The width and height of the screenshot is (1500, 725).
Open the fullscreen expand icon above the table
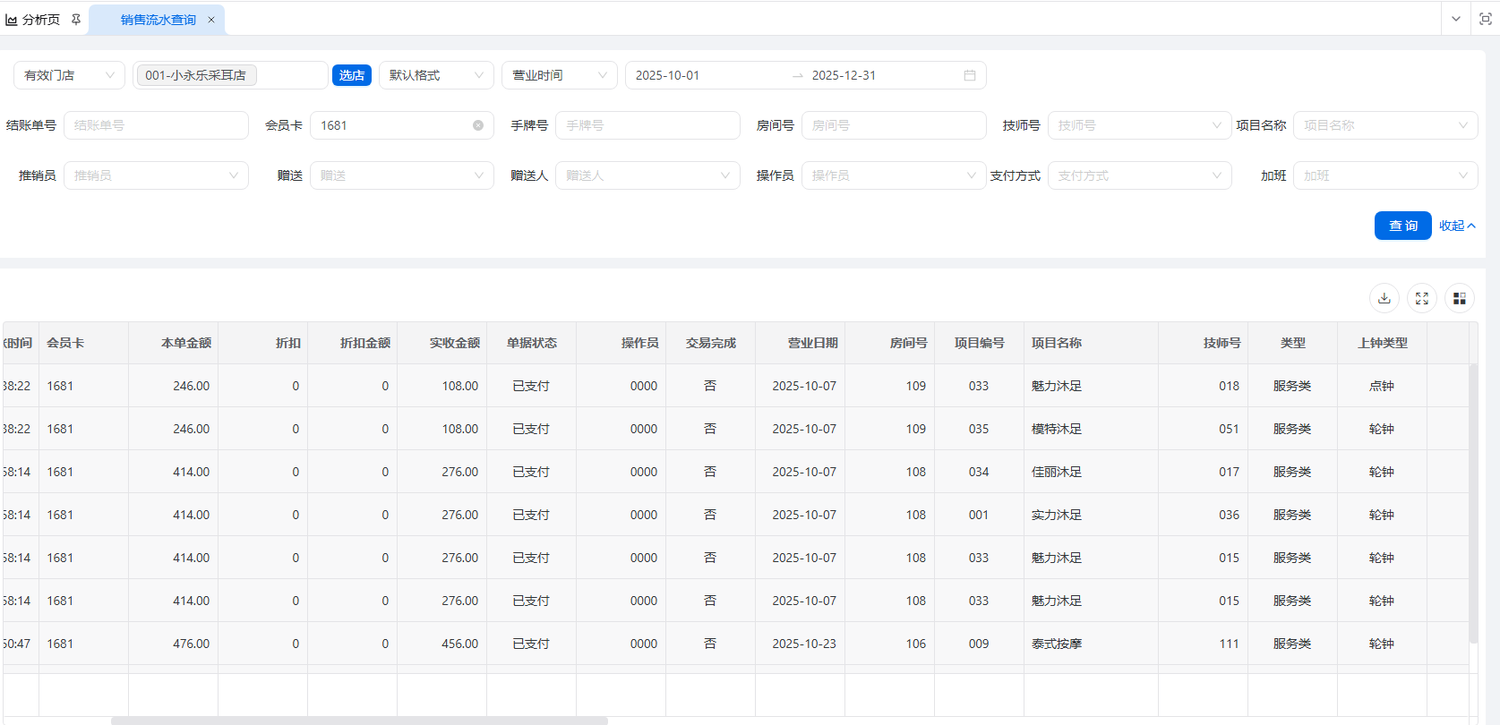(1421, 297)
